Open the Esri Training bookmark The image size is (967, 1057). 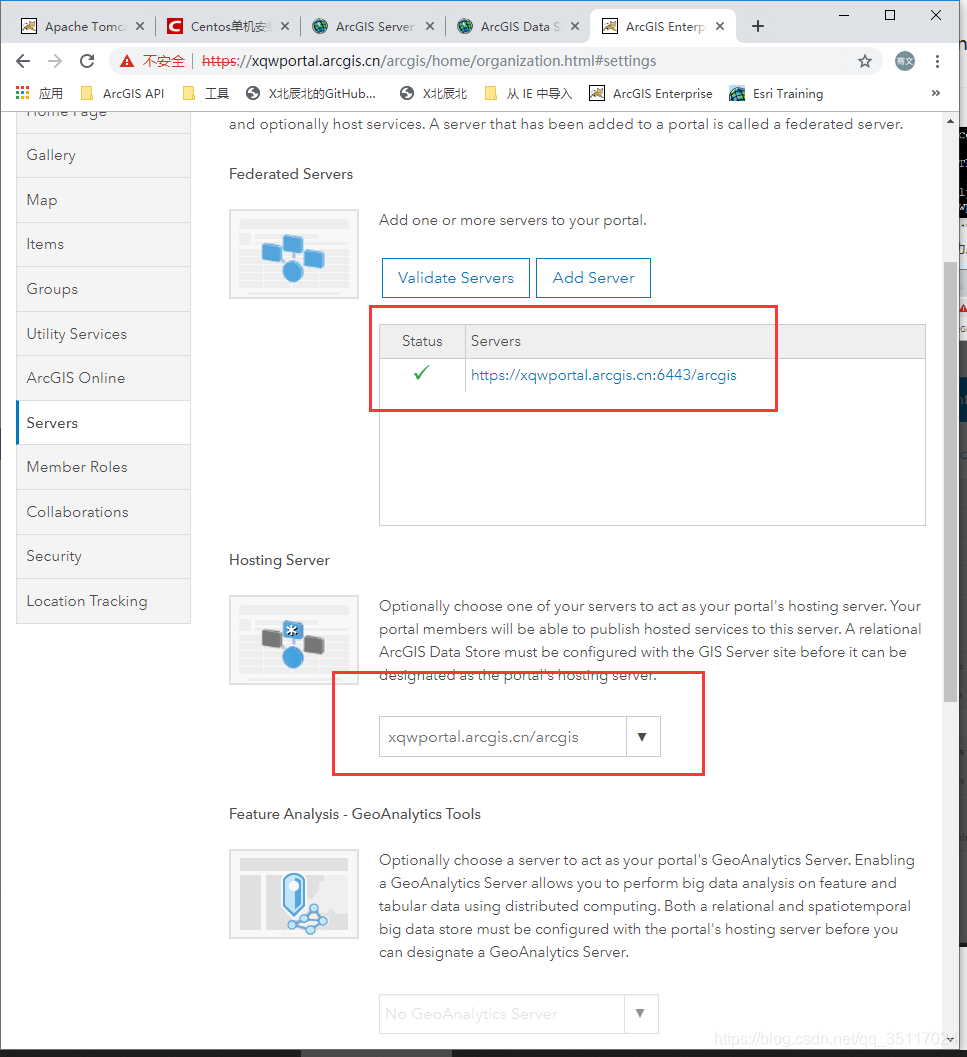point(776,93)
